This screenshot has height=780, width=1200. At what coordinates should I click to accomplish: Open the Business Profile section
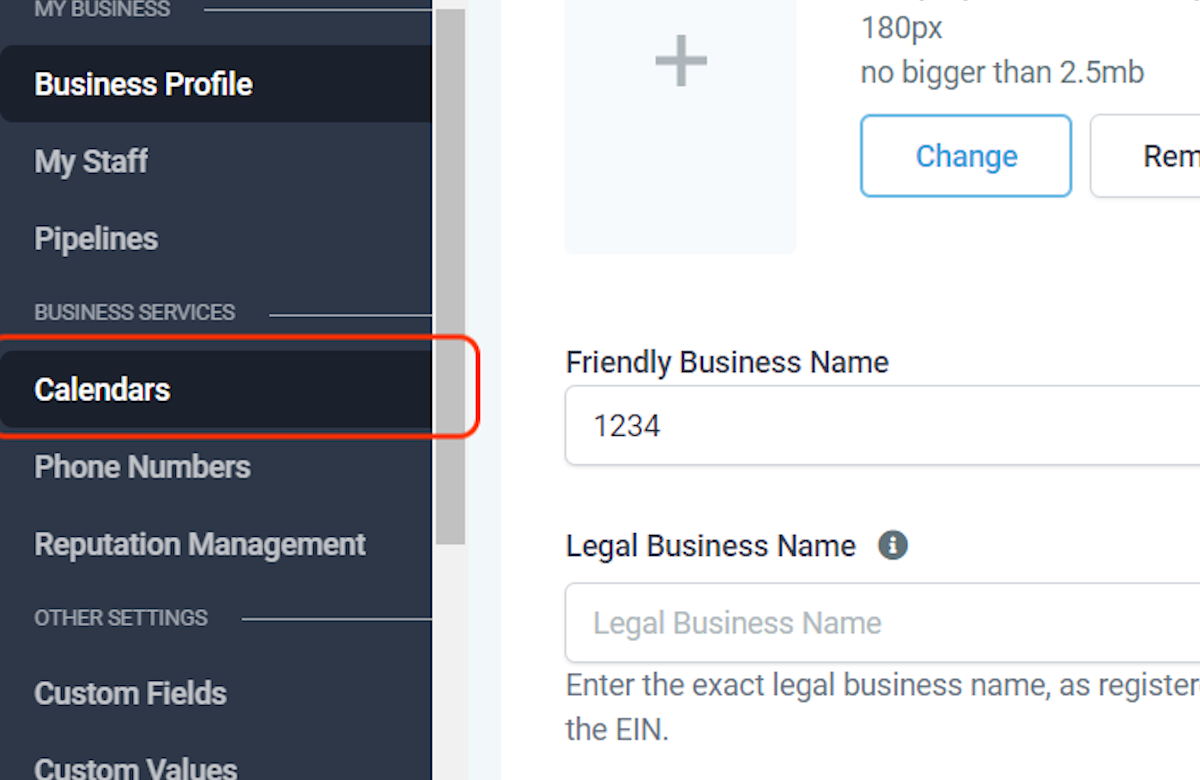[x=143, y=84]
